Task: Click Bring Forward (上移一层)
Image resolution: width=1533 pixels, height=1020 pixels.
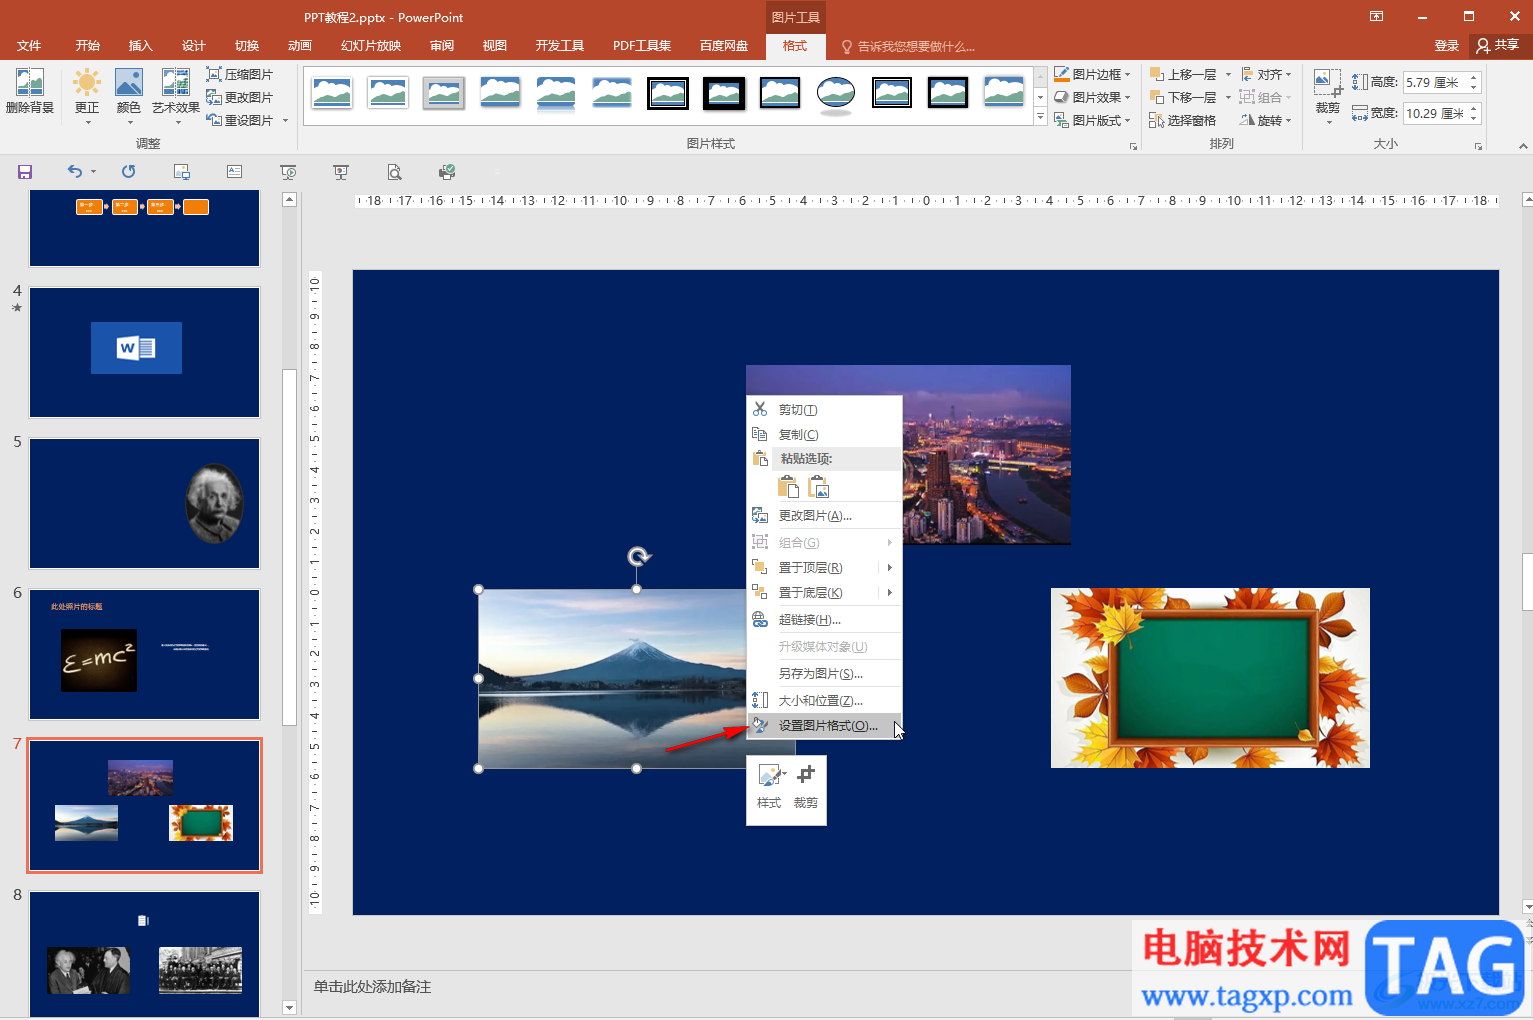Action: pyautogui.click(x=1183, y=74)
